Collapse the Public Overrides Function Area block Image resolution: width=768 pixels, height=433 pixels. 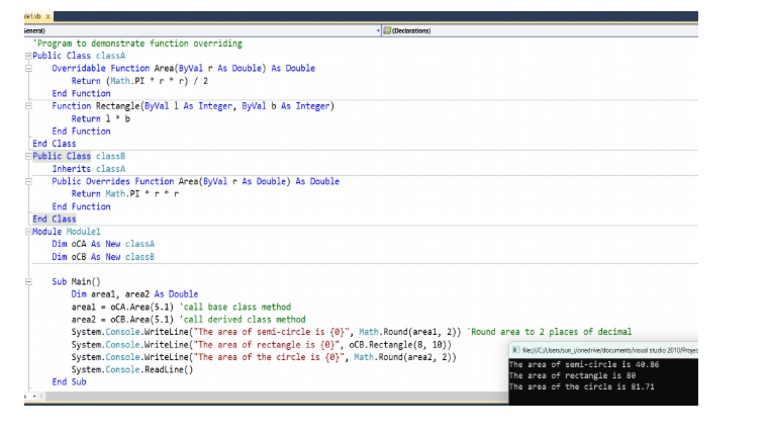click(28, 182)
